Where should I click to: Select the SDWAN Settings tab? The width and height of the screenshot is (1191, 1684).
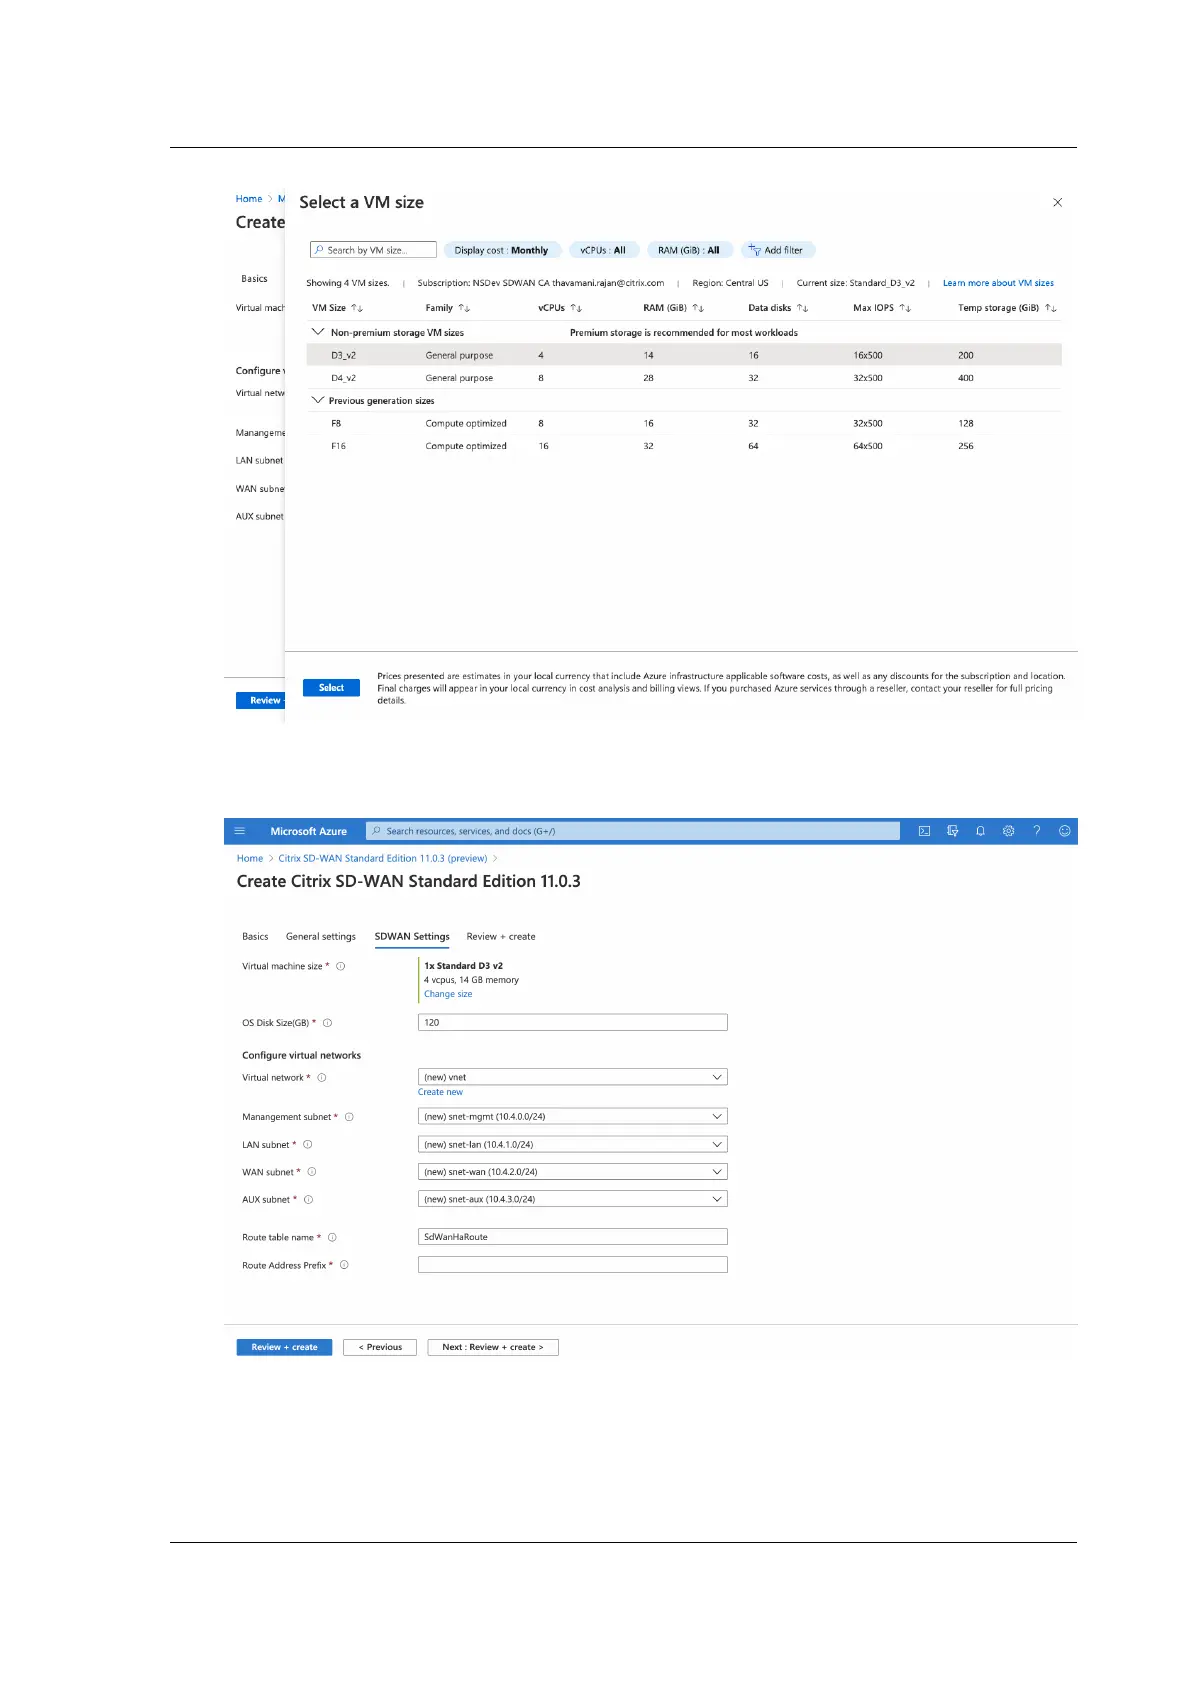pyautogui.click(x=412, y=937)
